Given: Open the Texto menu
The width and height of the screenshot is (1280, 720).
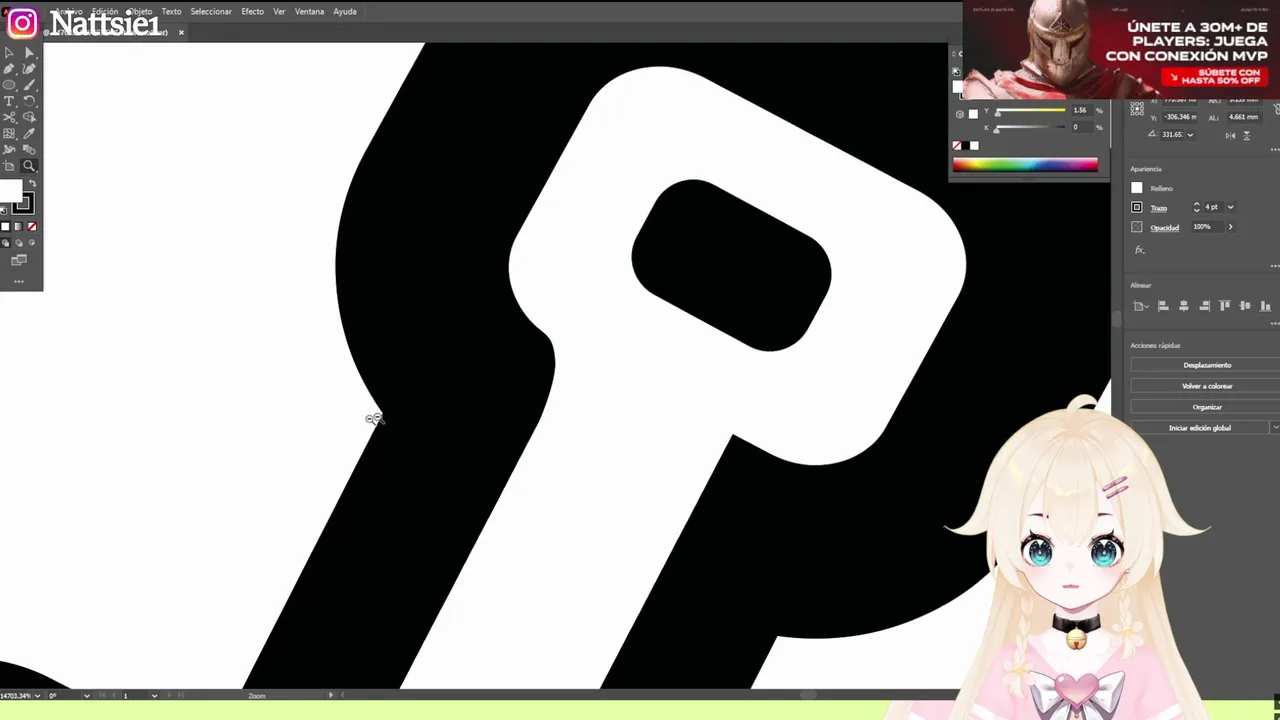Looking at the screenshot, I should click(x=171, y=11).
